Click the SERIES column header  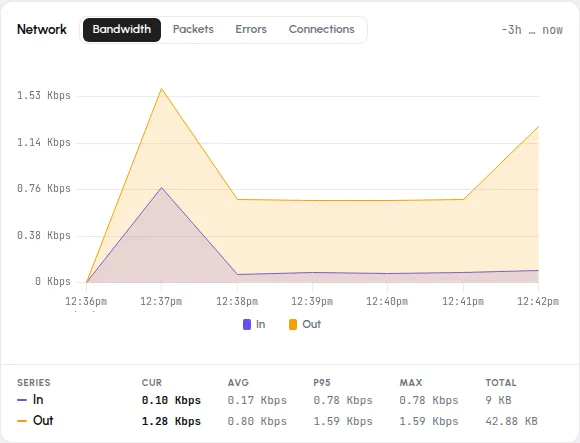[x=34, y=383]
